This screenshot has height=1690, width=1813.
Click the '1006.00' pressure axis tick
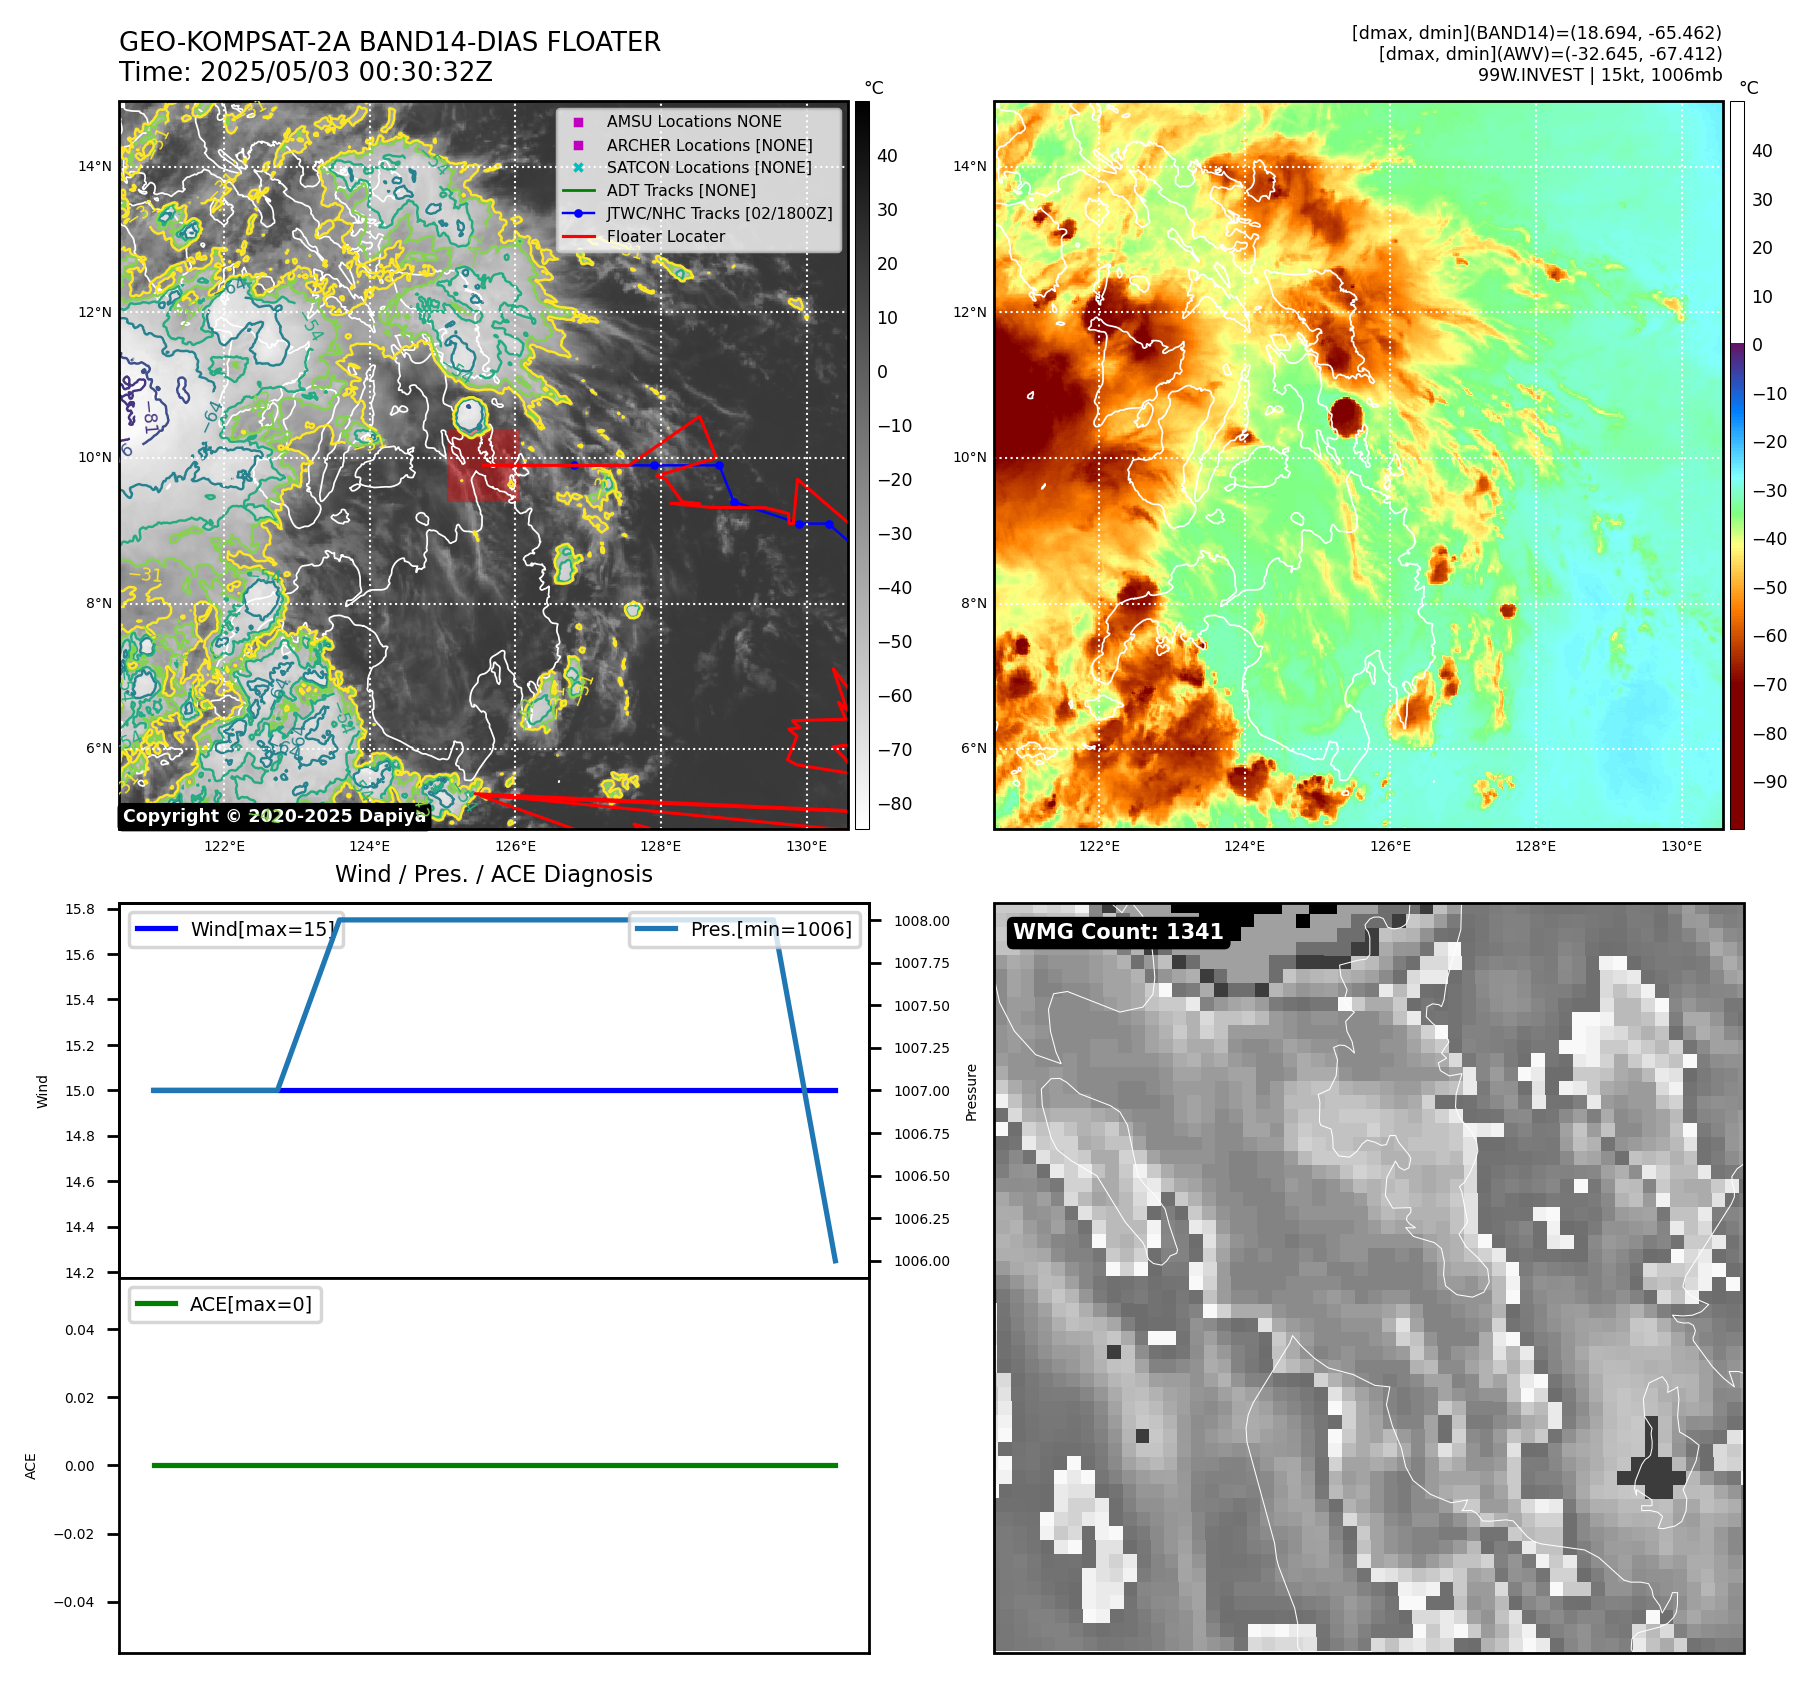[x=922, y=1261]
